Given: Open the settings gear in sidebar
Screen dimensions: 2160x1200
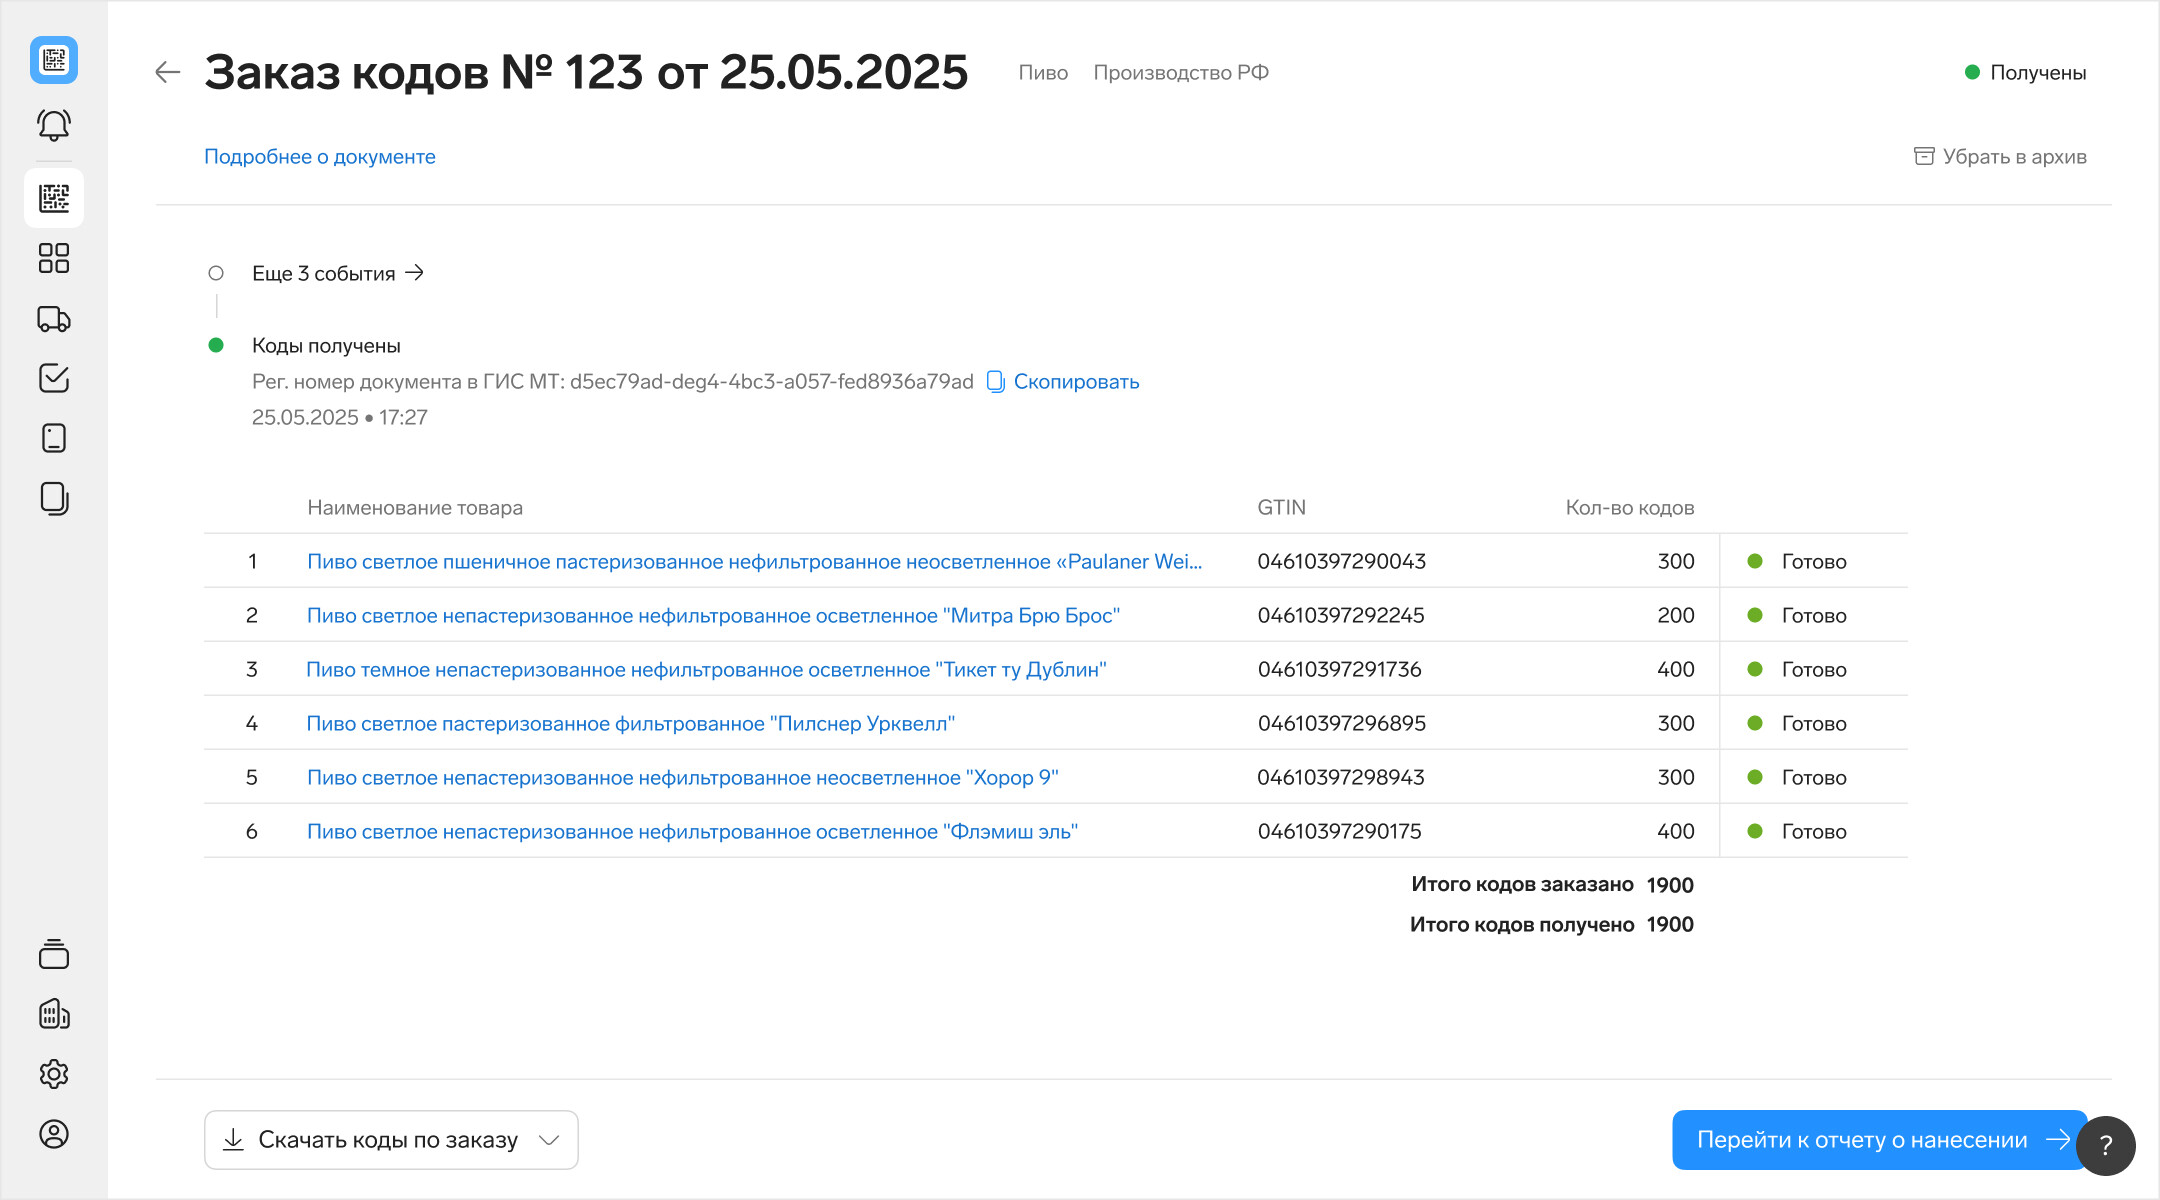Looking at the screenshot, I should click(x=54, y=1074).
